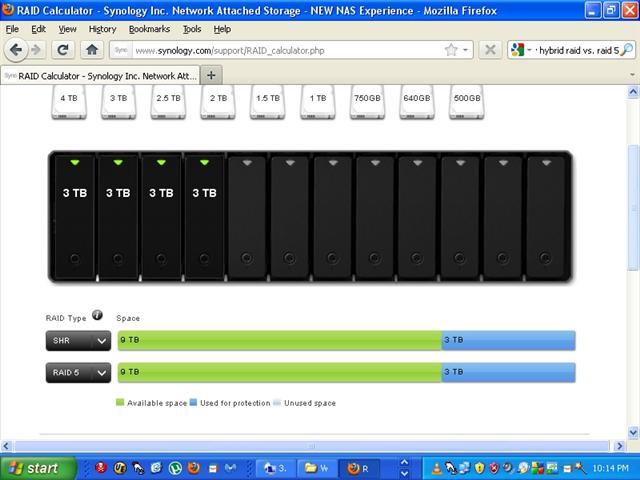Click the vertical scrollbar up arrow

[633, 91]
